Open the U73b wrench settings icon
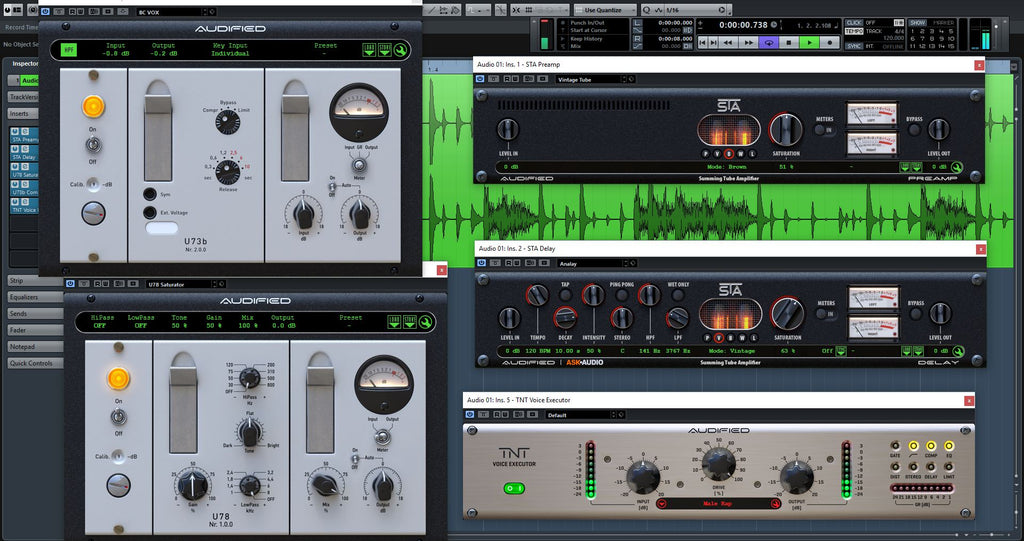Image resolution: width=1024 pixels, height=541 pixels. tap(400, 49)
